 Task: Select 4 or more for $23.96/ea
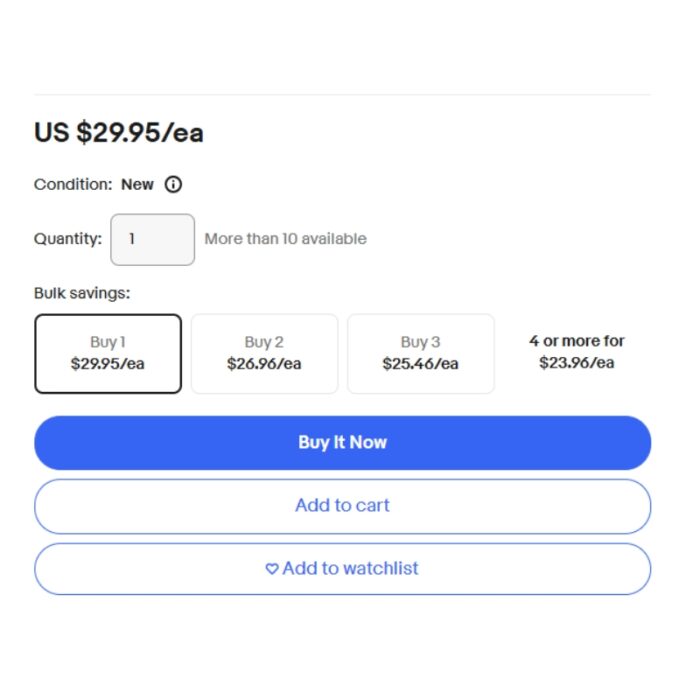point(577,352)
